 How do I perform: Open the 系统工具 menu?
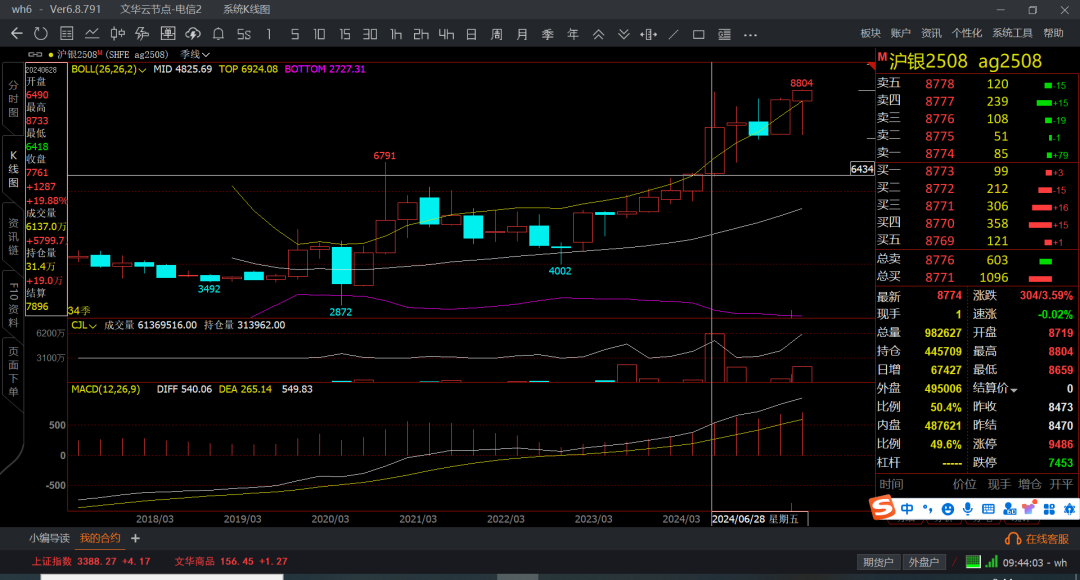pos(1012,34)
